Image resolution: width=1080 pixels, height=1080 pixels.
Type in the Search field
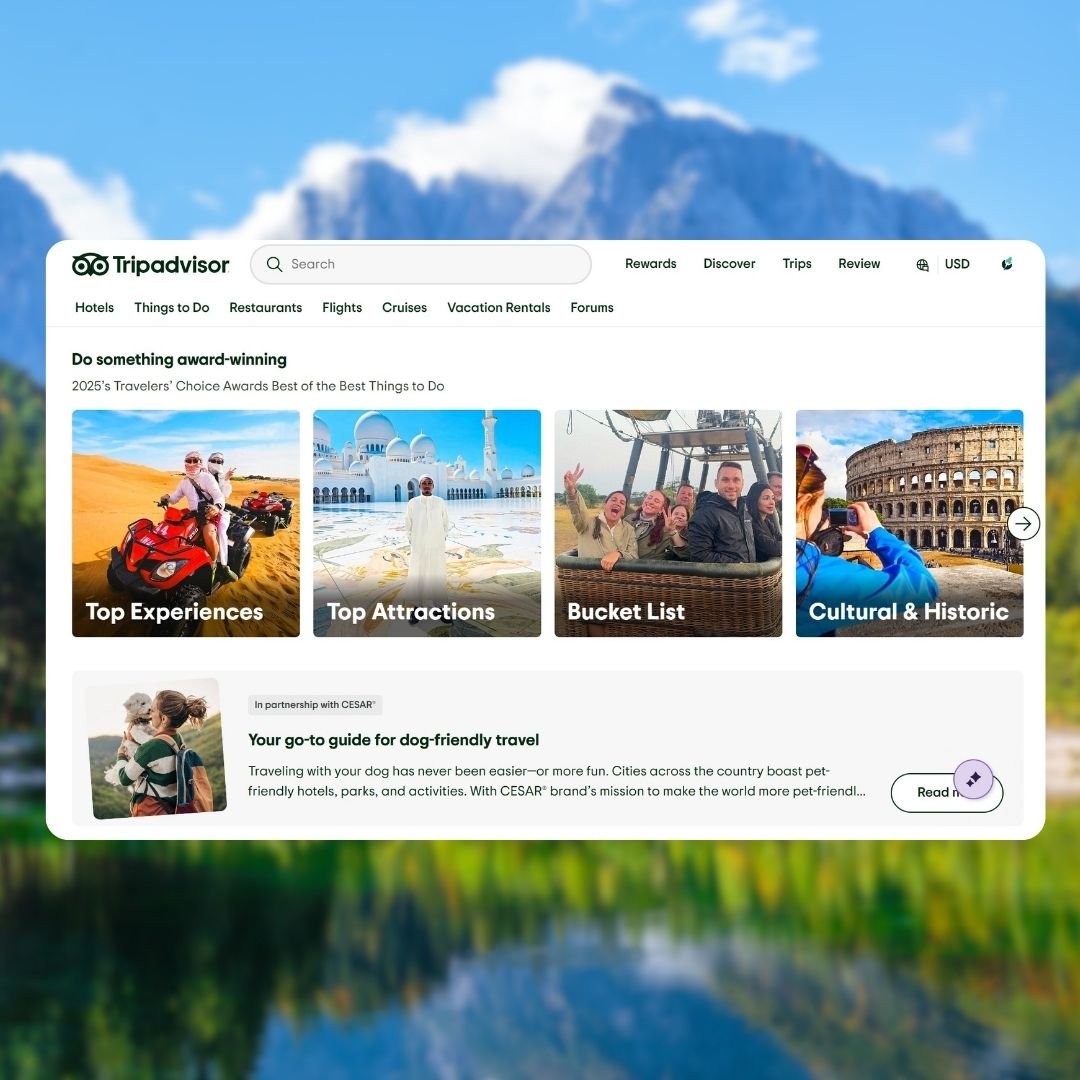tap(430, 265)
